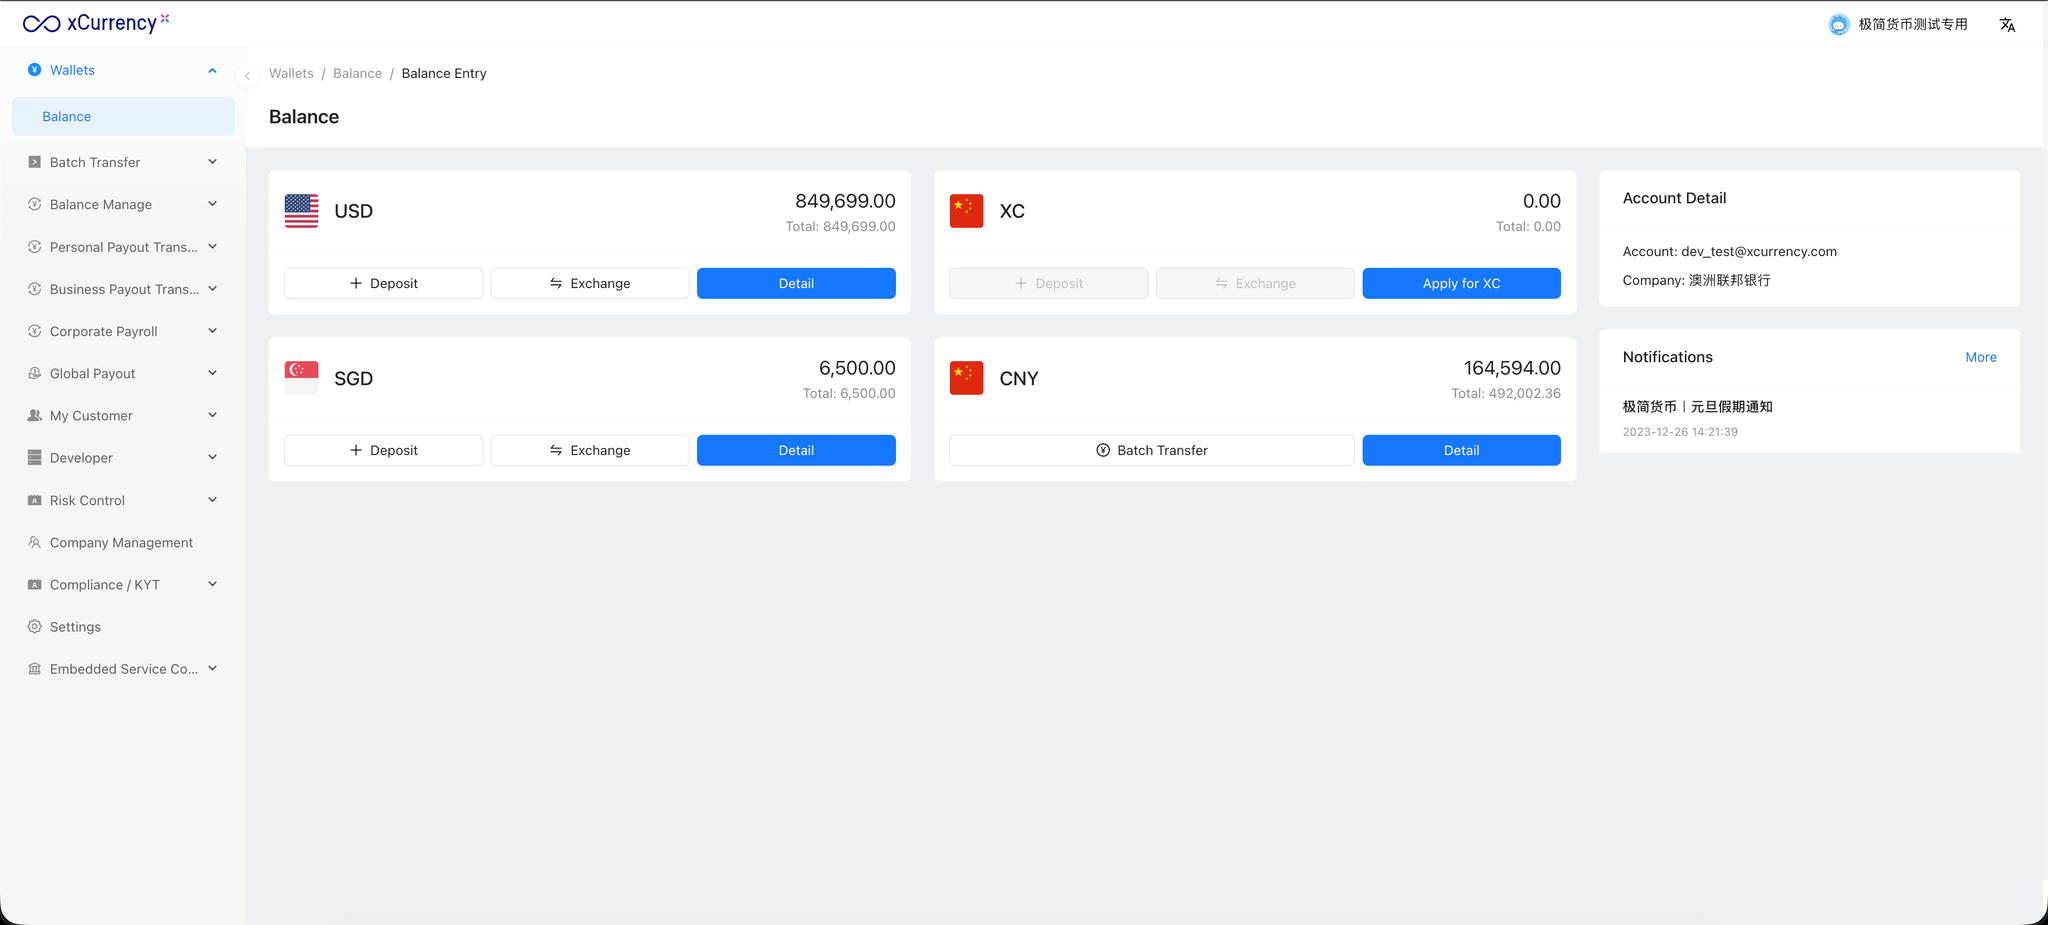The height and width of the screenshot is (925, 2048).
Task: Expand the Personal Payout Trans... chevron
Action: coord(212,247)
